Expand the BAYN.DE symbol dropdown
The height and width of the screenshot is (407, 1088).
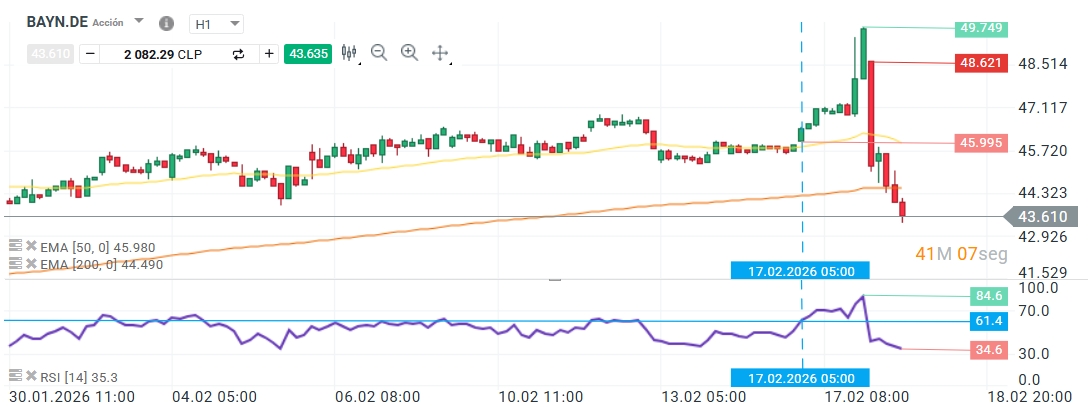(x=139, y=21)
